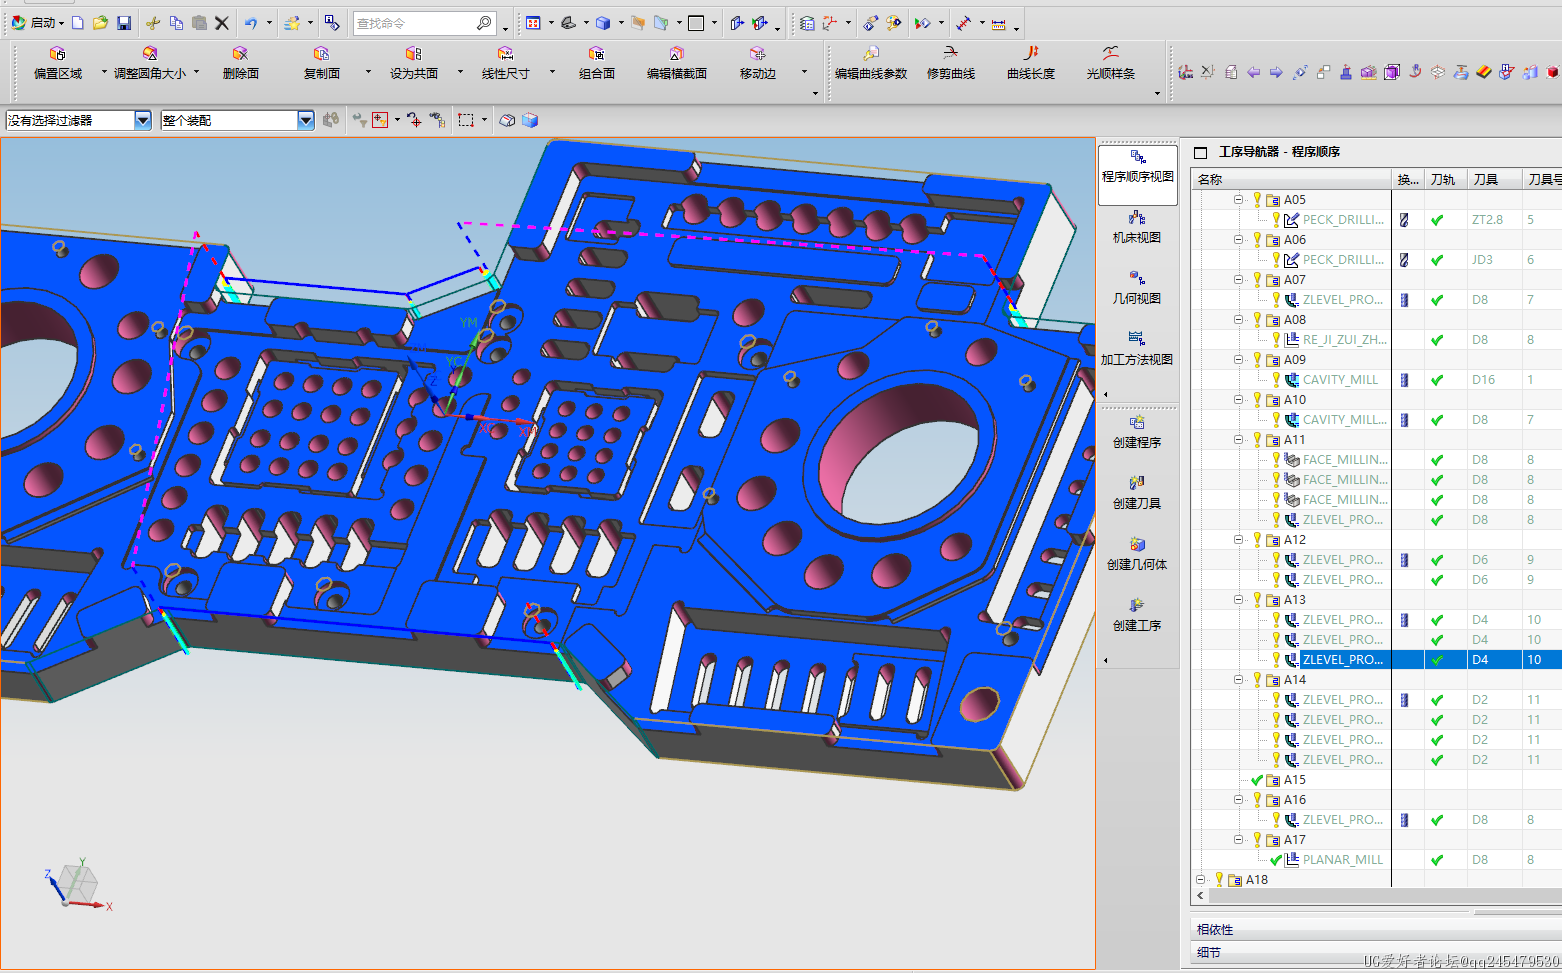The height and width of the screenshot is (973, 1562).
Task: Click the dashed rectangle selection icon
Action: [x=466, y=120]
